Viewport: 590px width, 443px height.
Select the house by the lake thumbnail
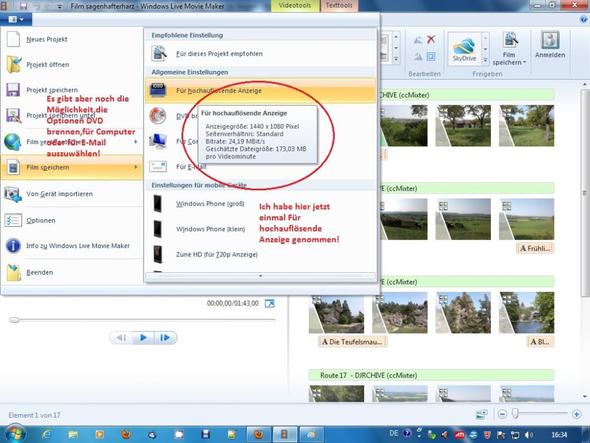tap(526, 313)
